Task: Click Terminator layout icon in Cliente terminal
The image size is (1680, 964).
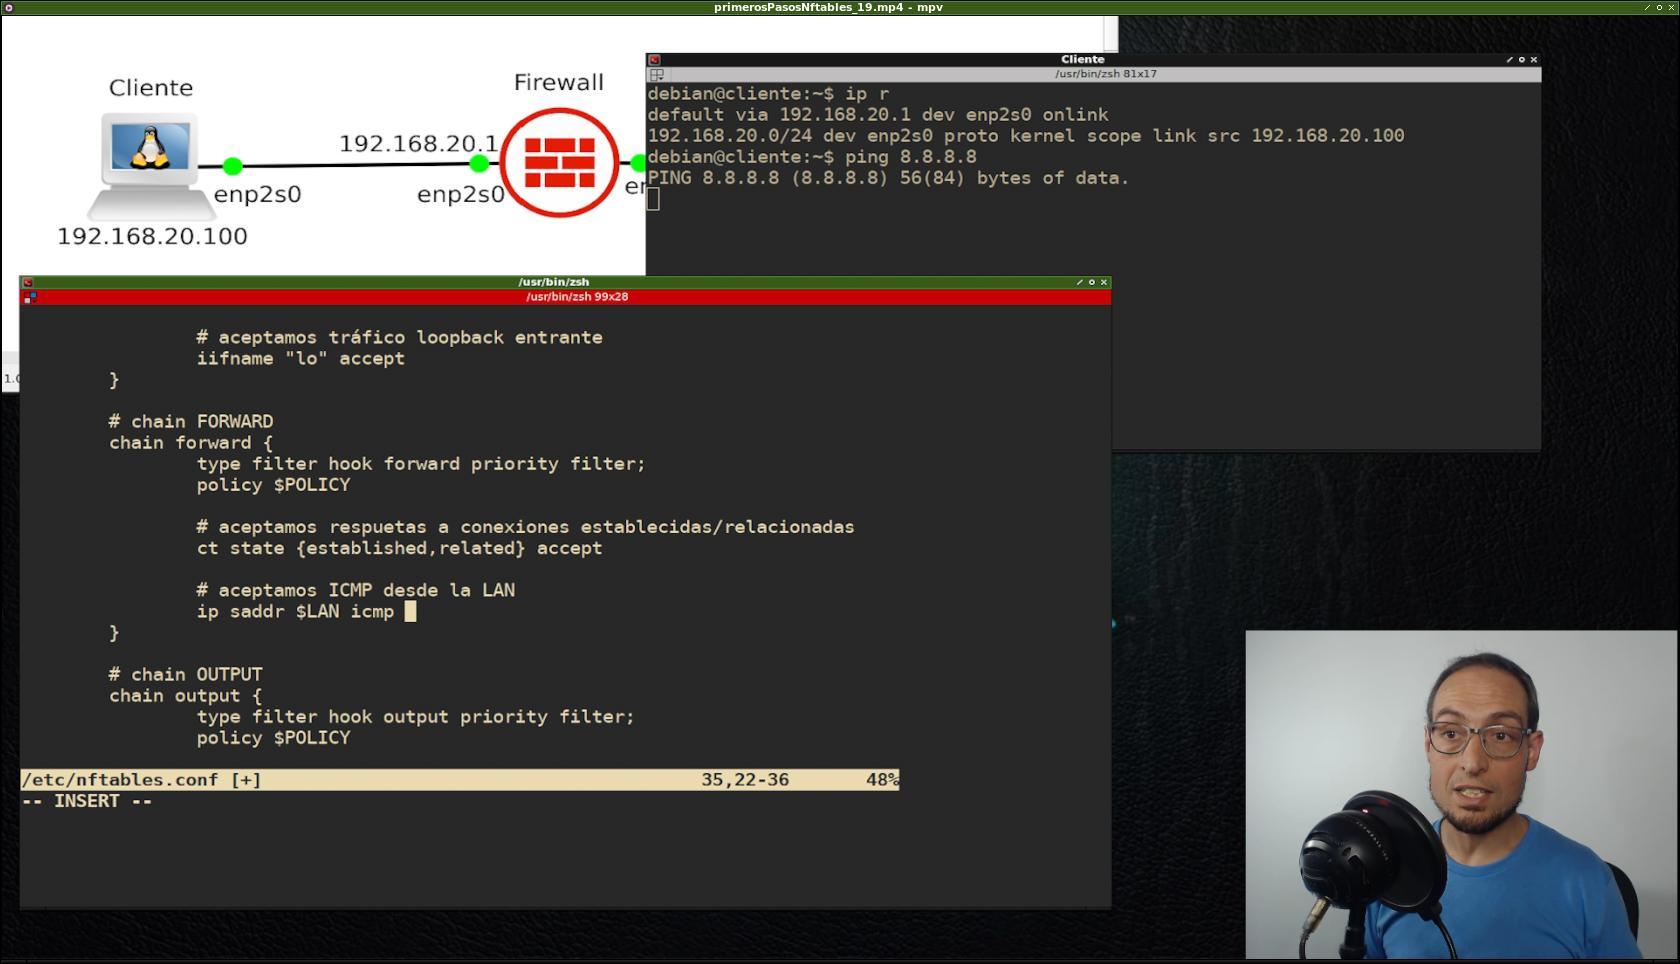Action: (656, 75)
